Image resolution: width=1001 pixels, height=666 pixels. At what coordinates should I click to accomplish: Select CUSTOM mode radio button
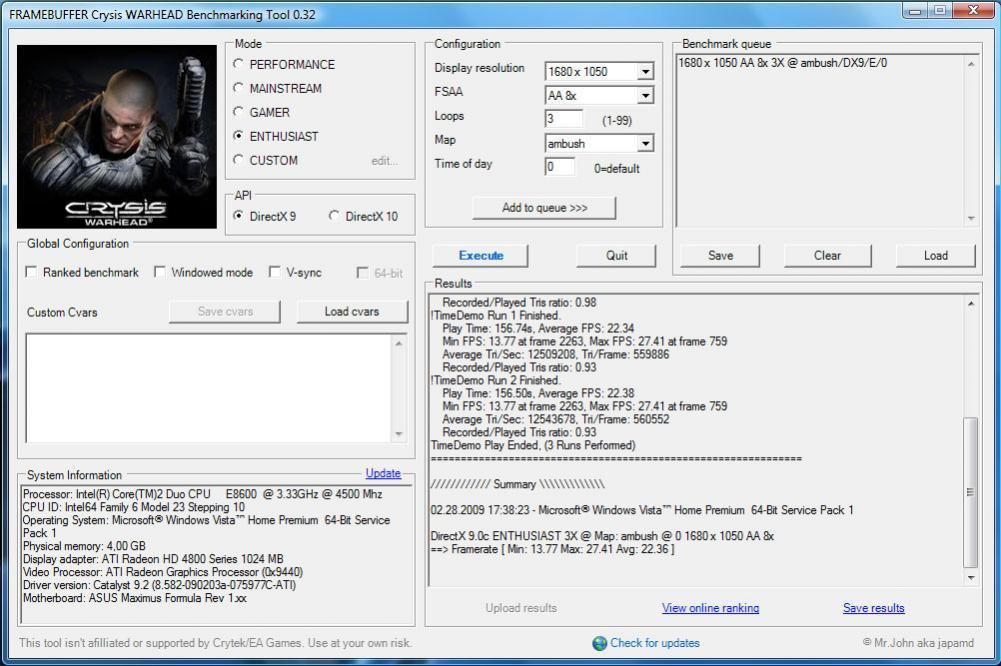[239, 160]
